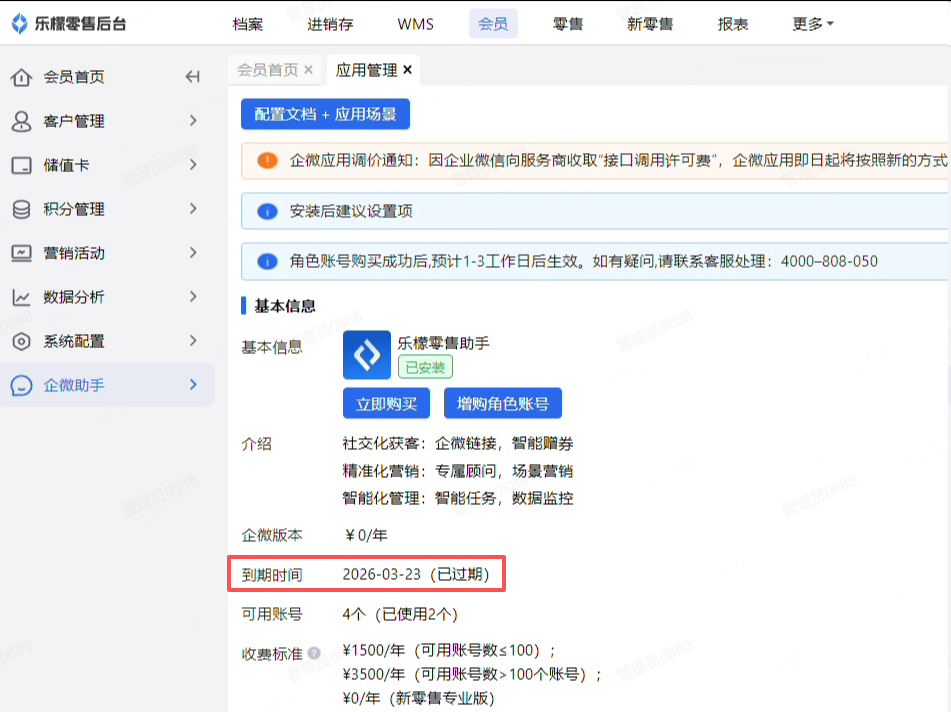
Task: Collapse the sidebar with the arrow icon
Action: (x=192, y=76)
